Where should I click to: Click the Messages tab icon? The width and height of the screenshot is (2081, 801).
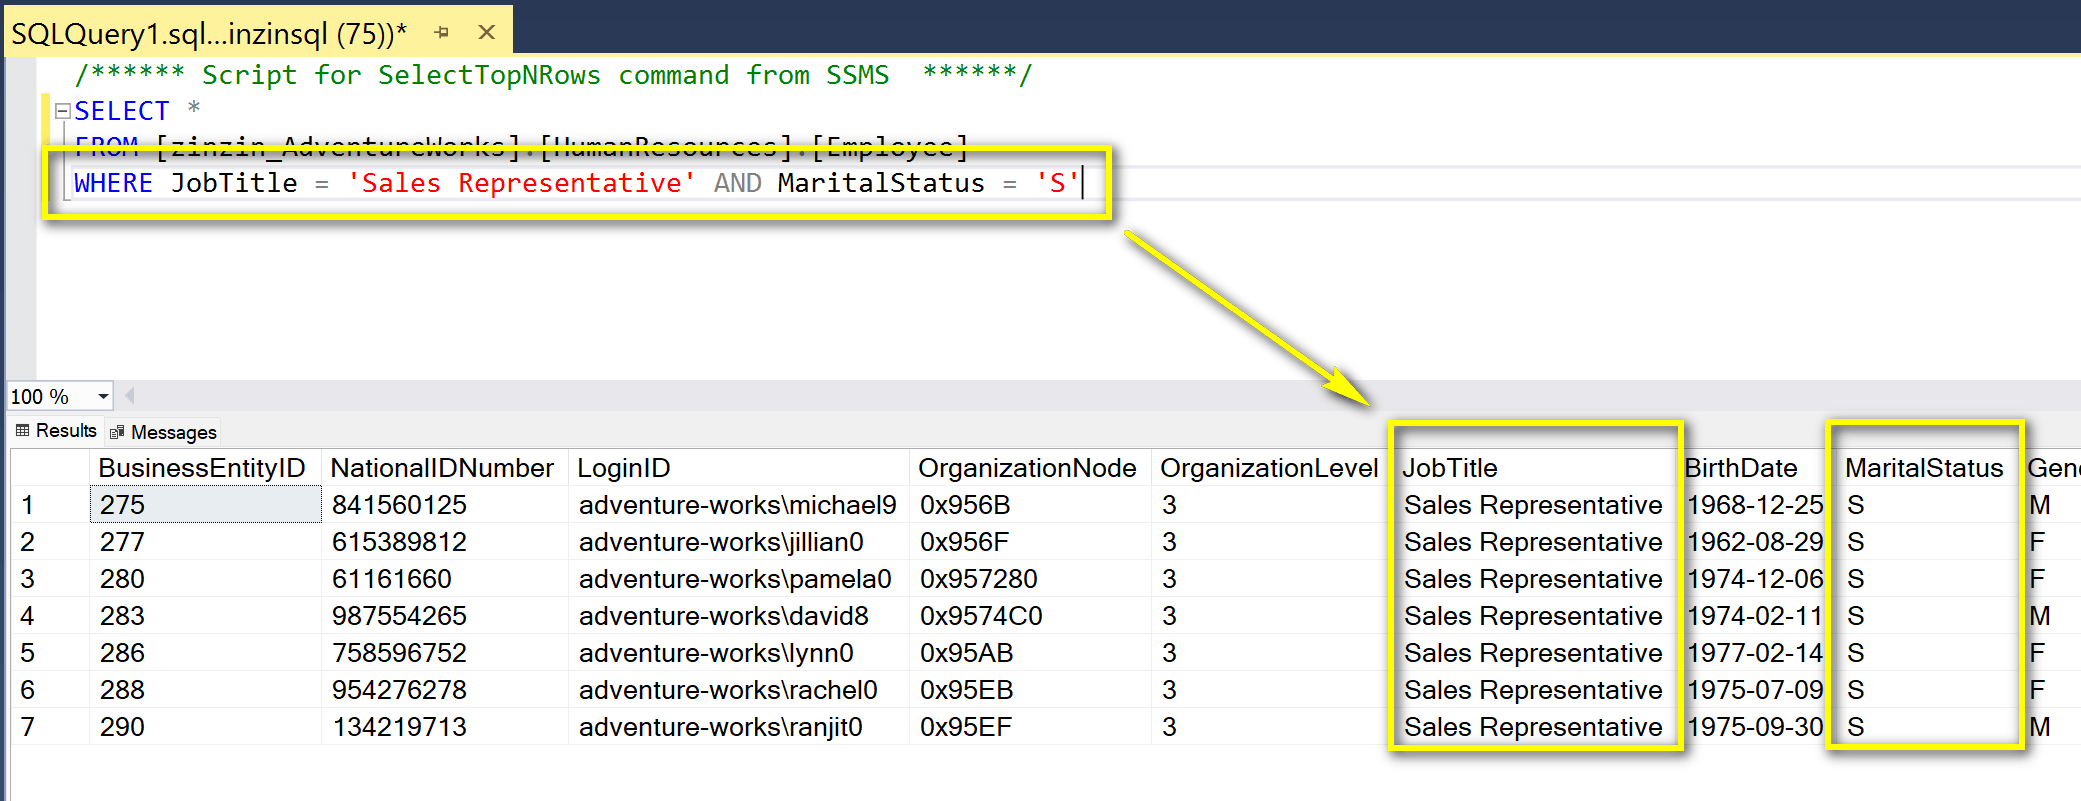(117, 432)
